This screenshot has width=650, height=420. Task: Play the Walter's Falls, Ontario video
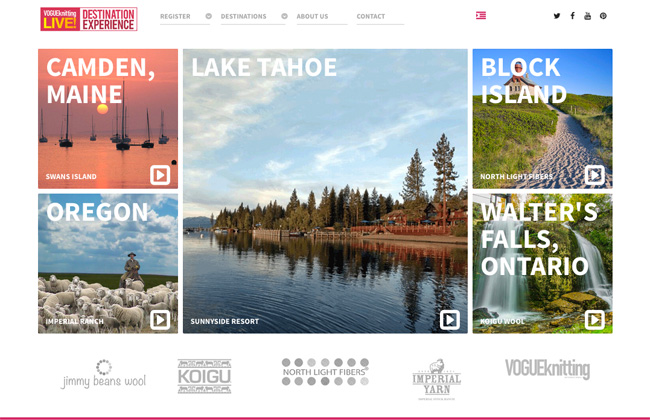point(594,320)
